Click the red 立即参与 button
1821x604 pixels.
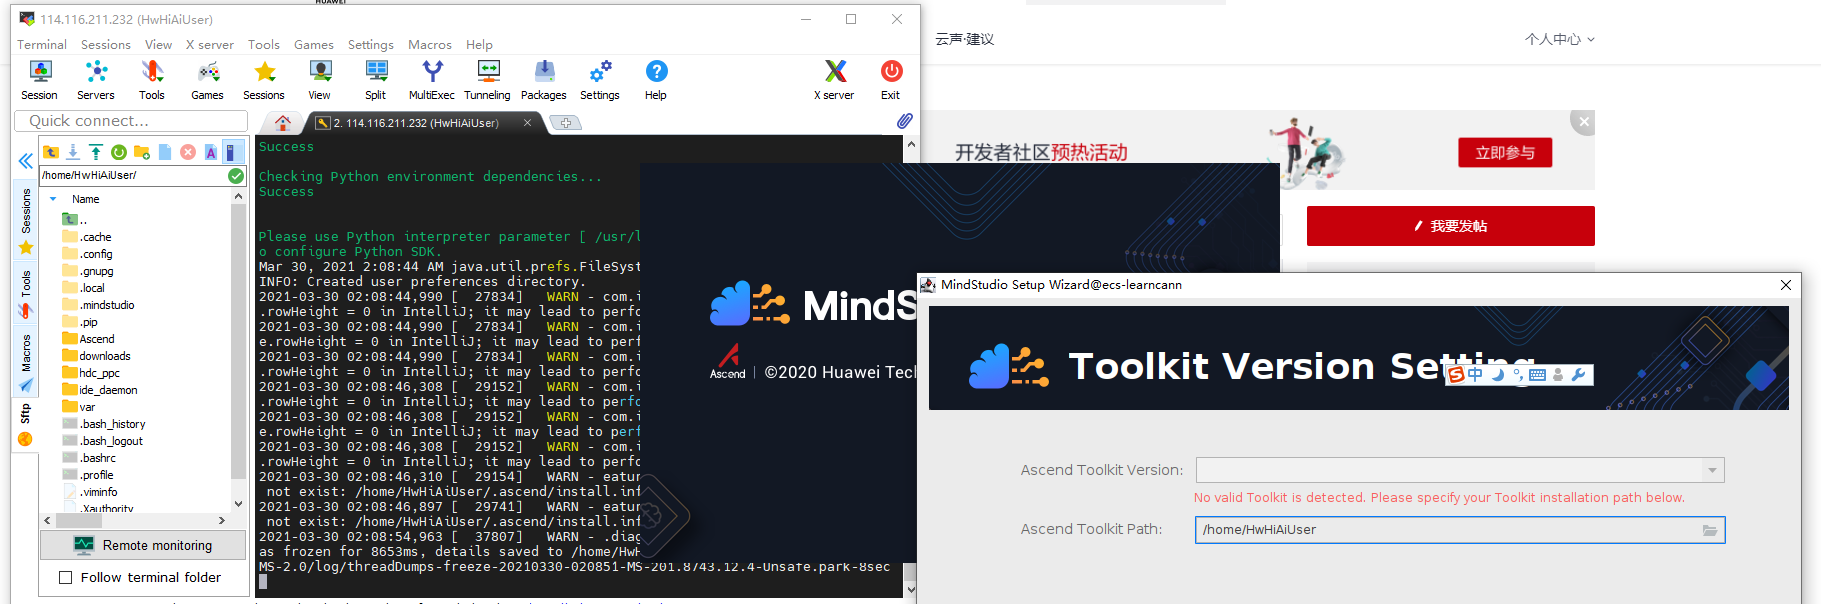click(x=1505, y=152)
